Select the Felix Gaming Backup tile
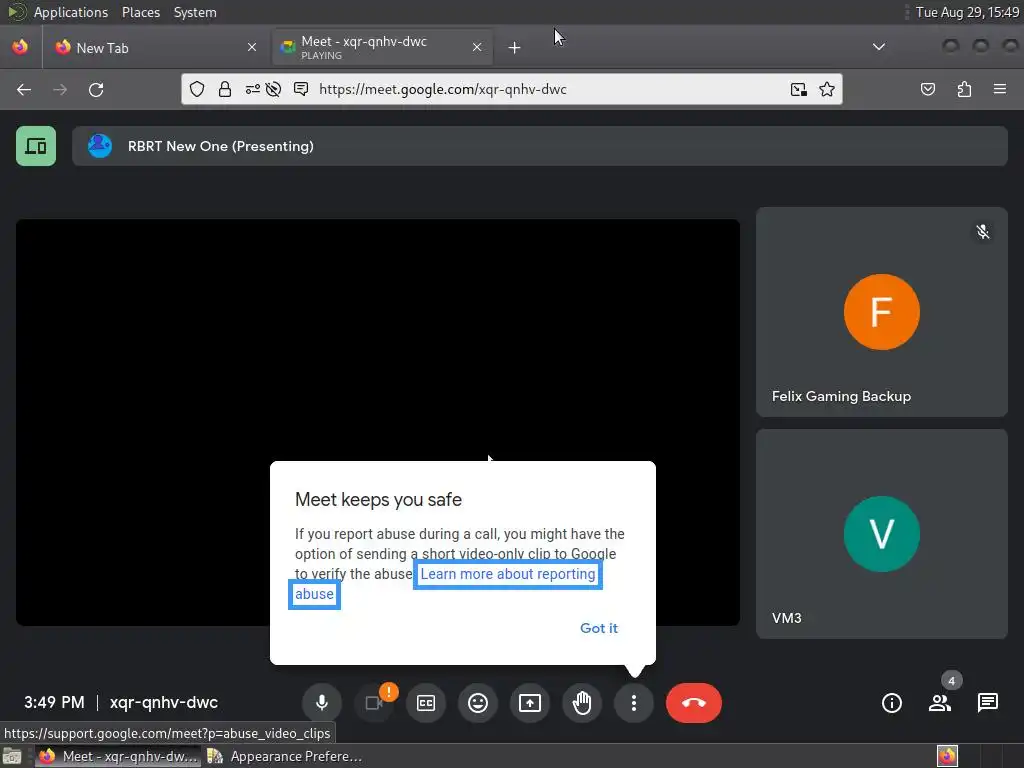 (882, 312)
